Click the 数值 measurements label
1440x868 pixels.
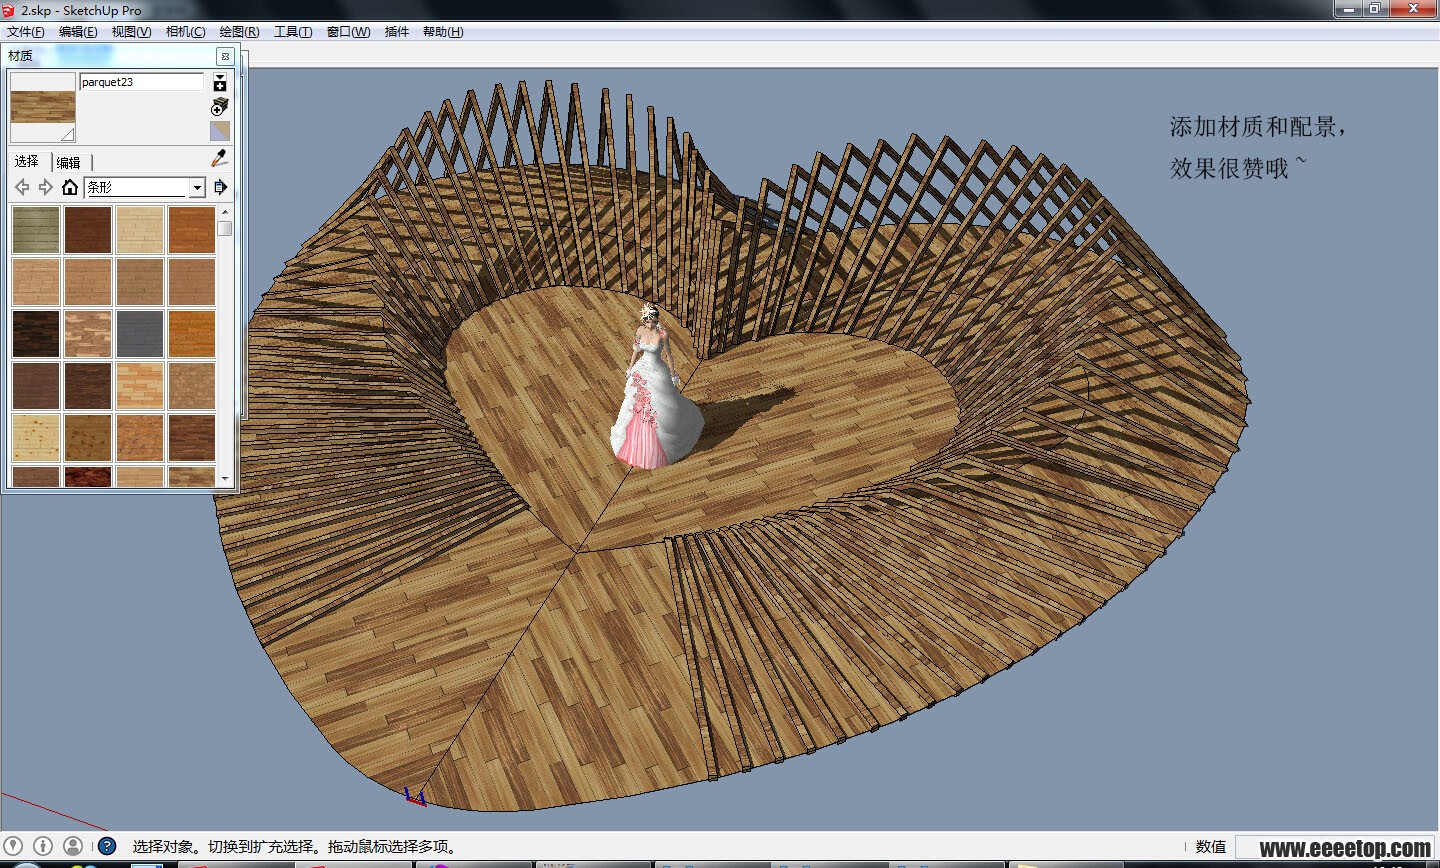click(1211, 847)
